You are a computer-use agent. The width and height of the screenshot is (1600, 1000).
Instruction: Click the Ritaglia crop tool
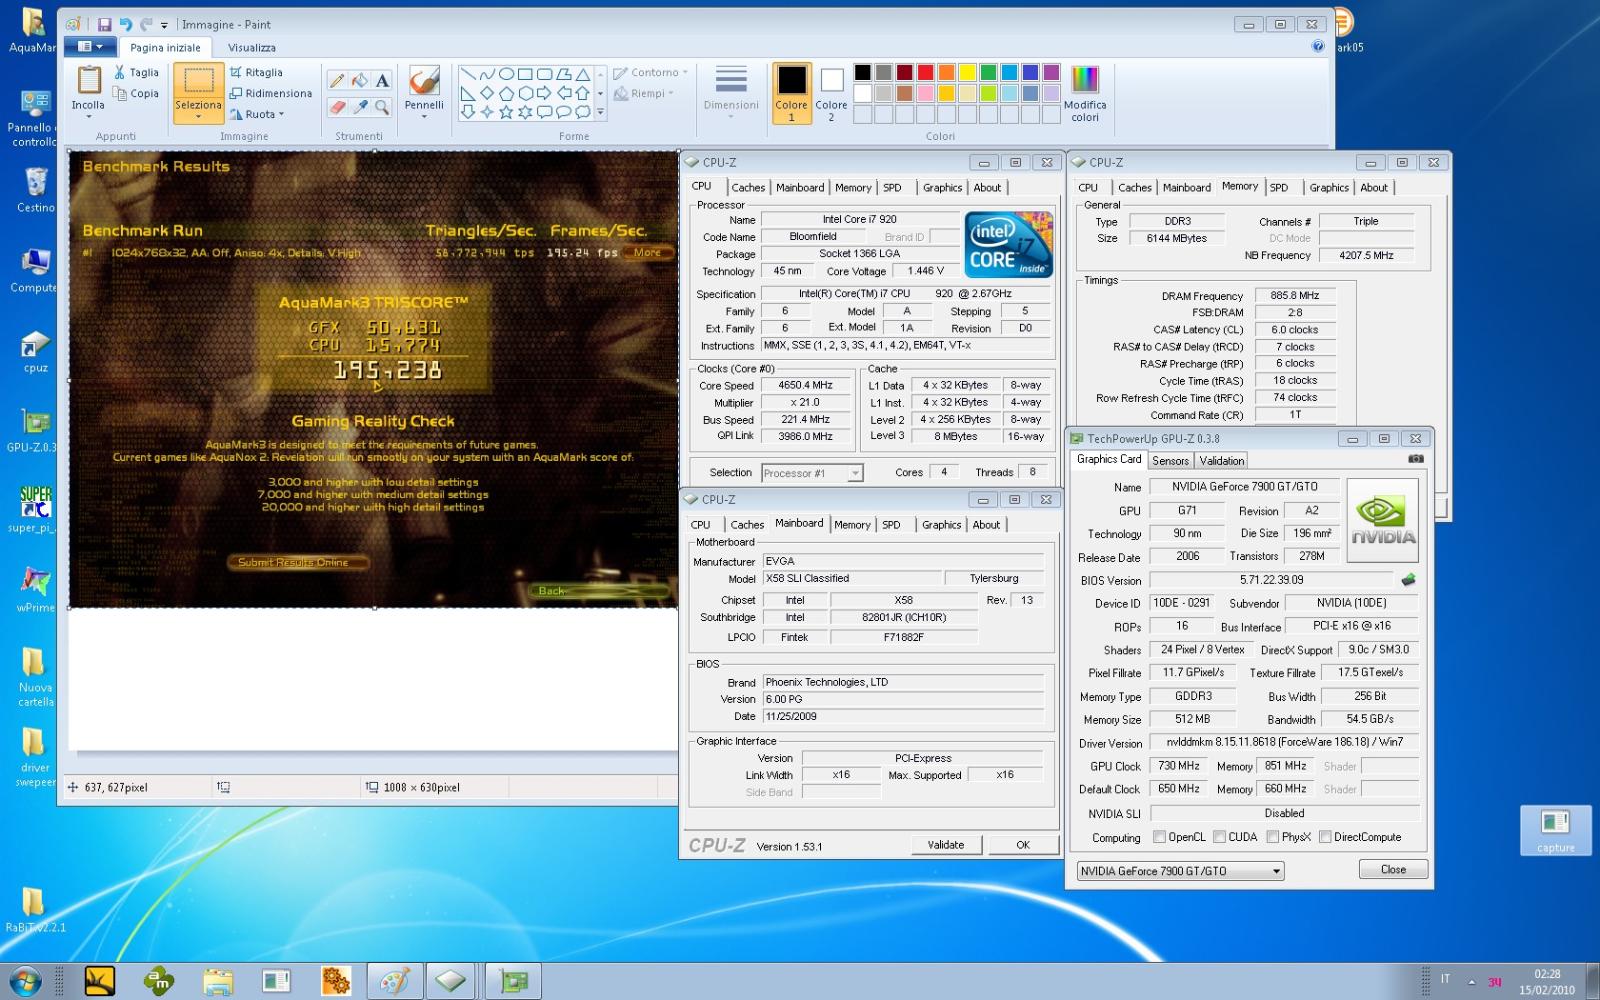click(256, 72)
